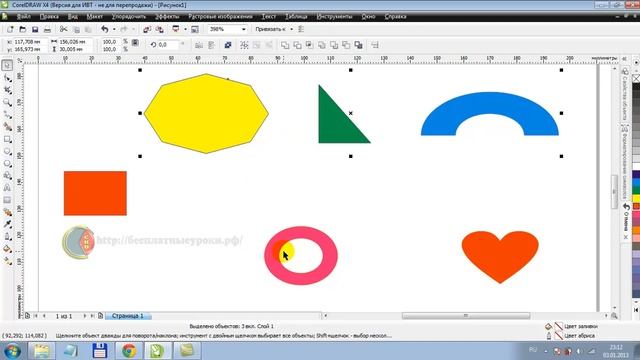This screenshot has width=640, height=360.
Task: Select the Smart Fill tool
Action: pos(7,127)
